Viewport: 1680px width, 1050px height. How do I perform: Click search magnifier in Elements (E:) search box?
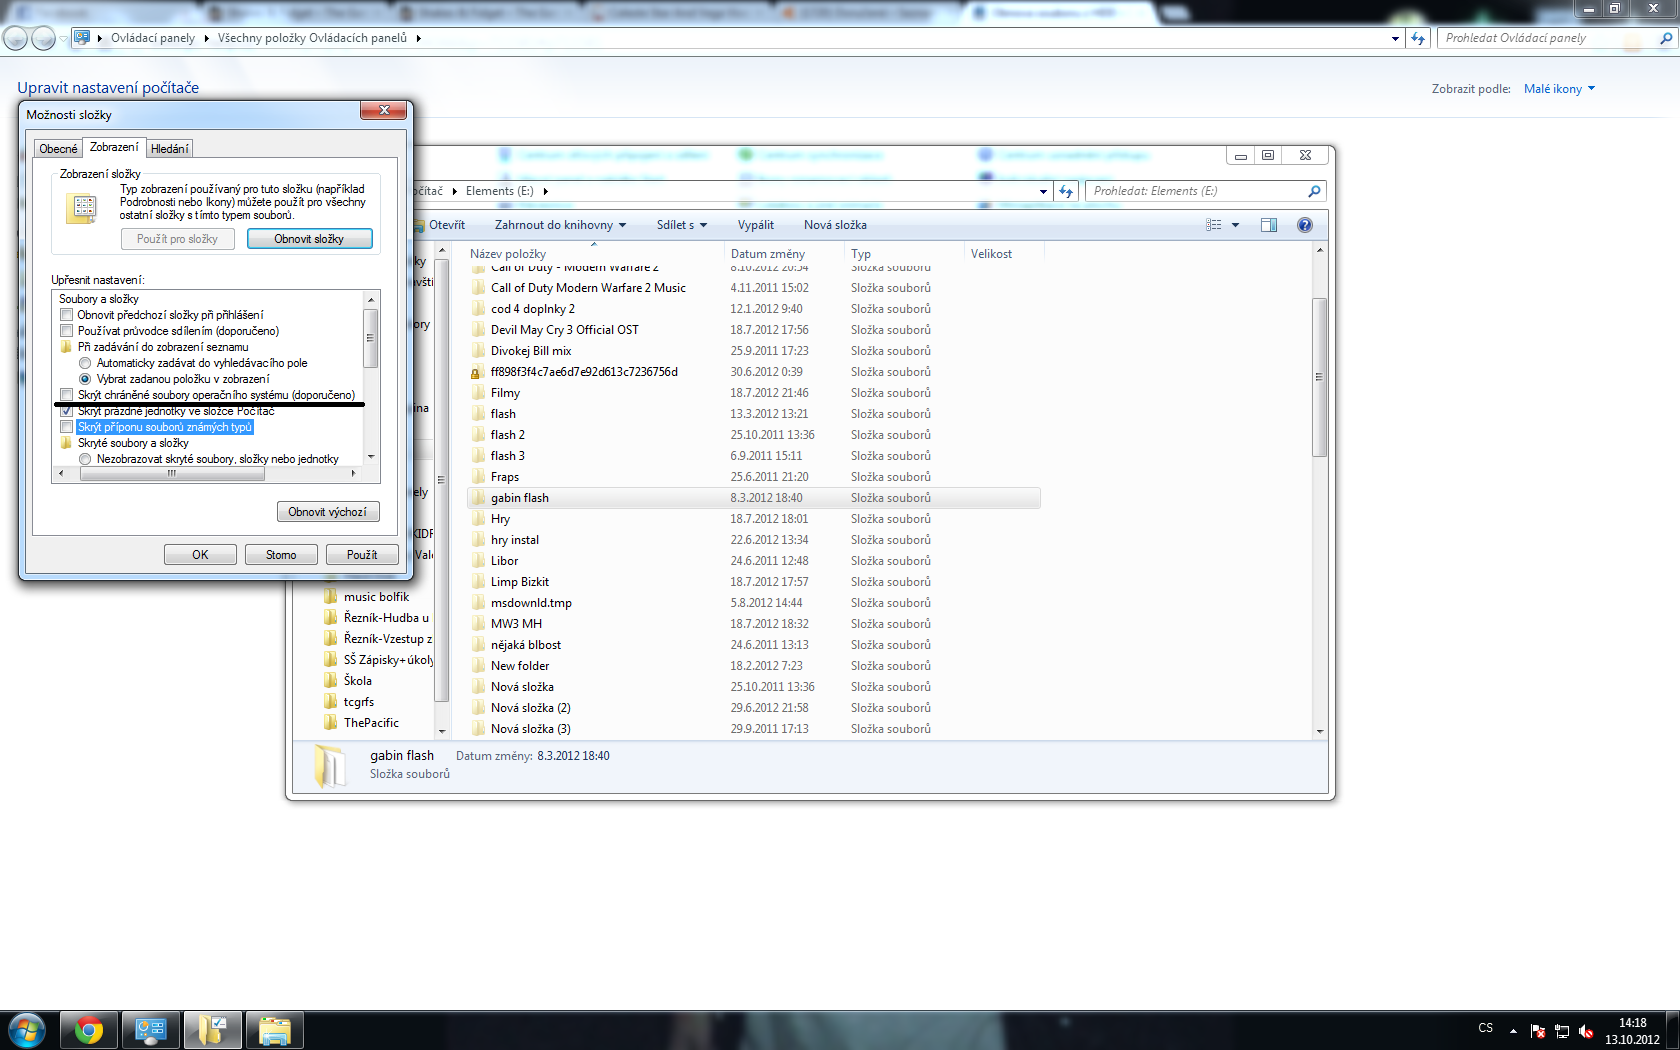point(1314,191)
